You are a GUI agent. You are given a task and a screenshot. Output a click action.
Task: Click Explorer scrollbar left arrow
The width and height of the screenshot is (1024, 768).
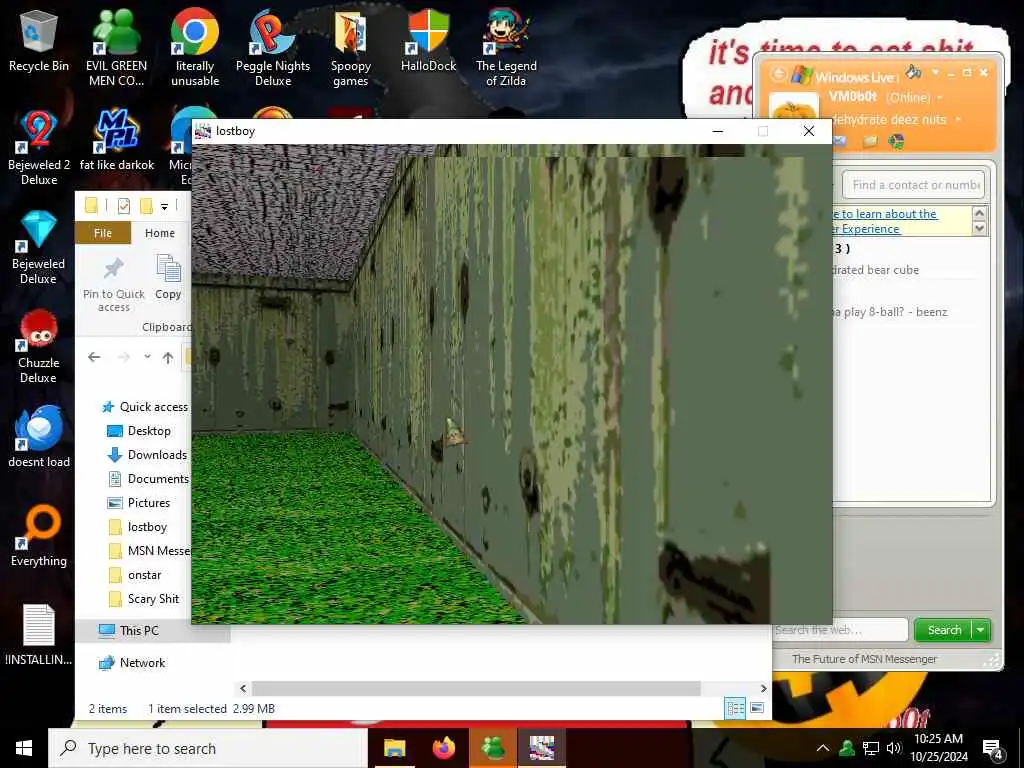[x=243, y=688]
